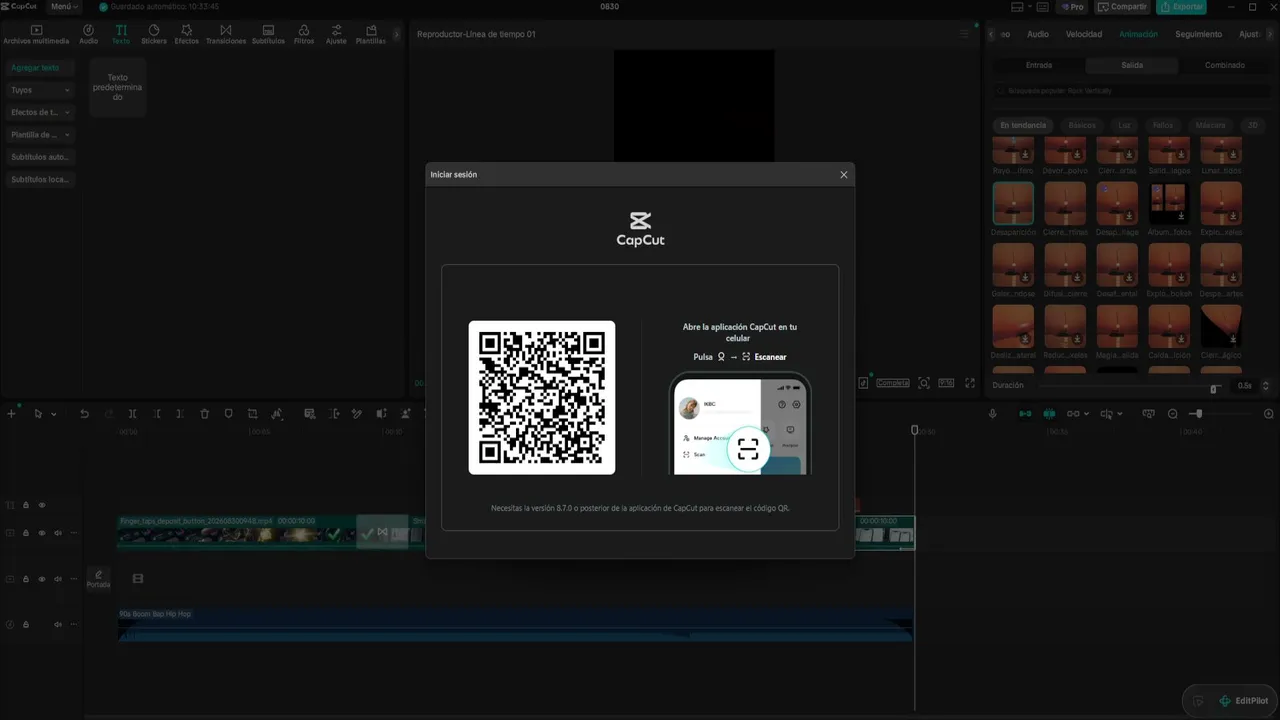This screenshot has width=1280, height=720.
Task: Click the undo arrow in timeline toolbar
Action: (84, 414)
